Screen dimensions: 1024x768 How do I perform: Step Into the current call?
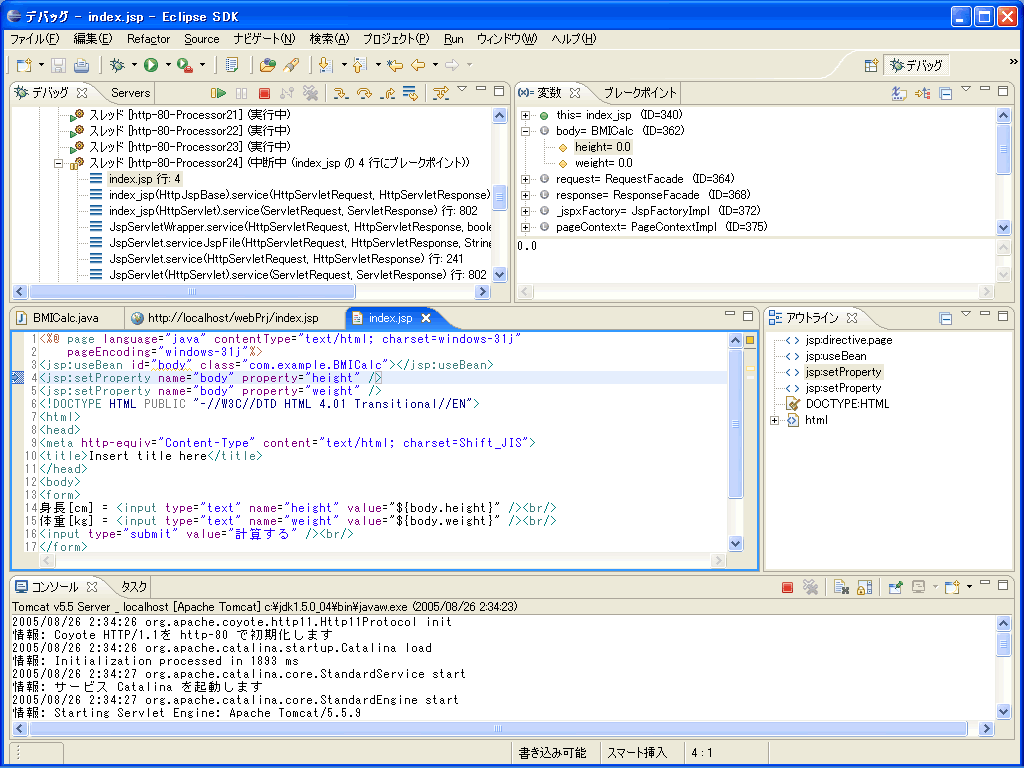click(339, 91)
